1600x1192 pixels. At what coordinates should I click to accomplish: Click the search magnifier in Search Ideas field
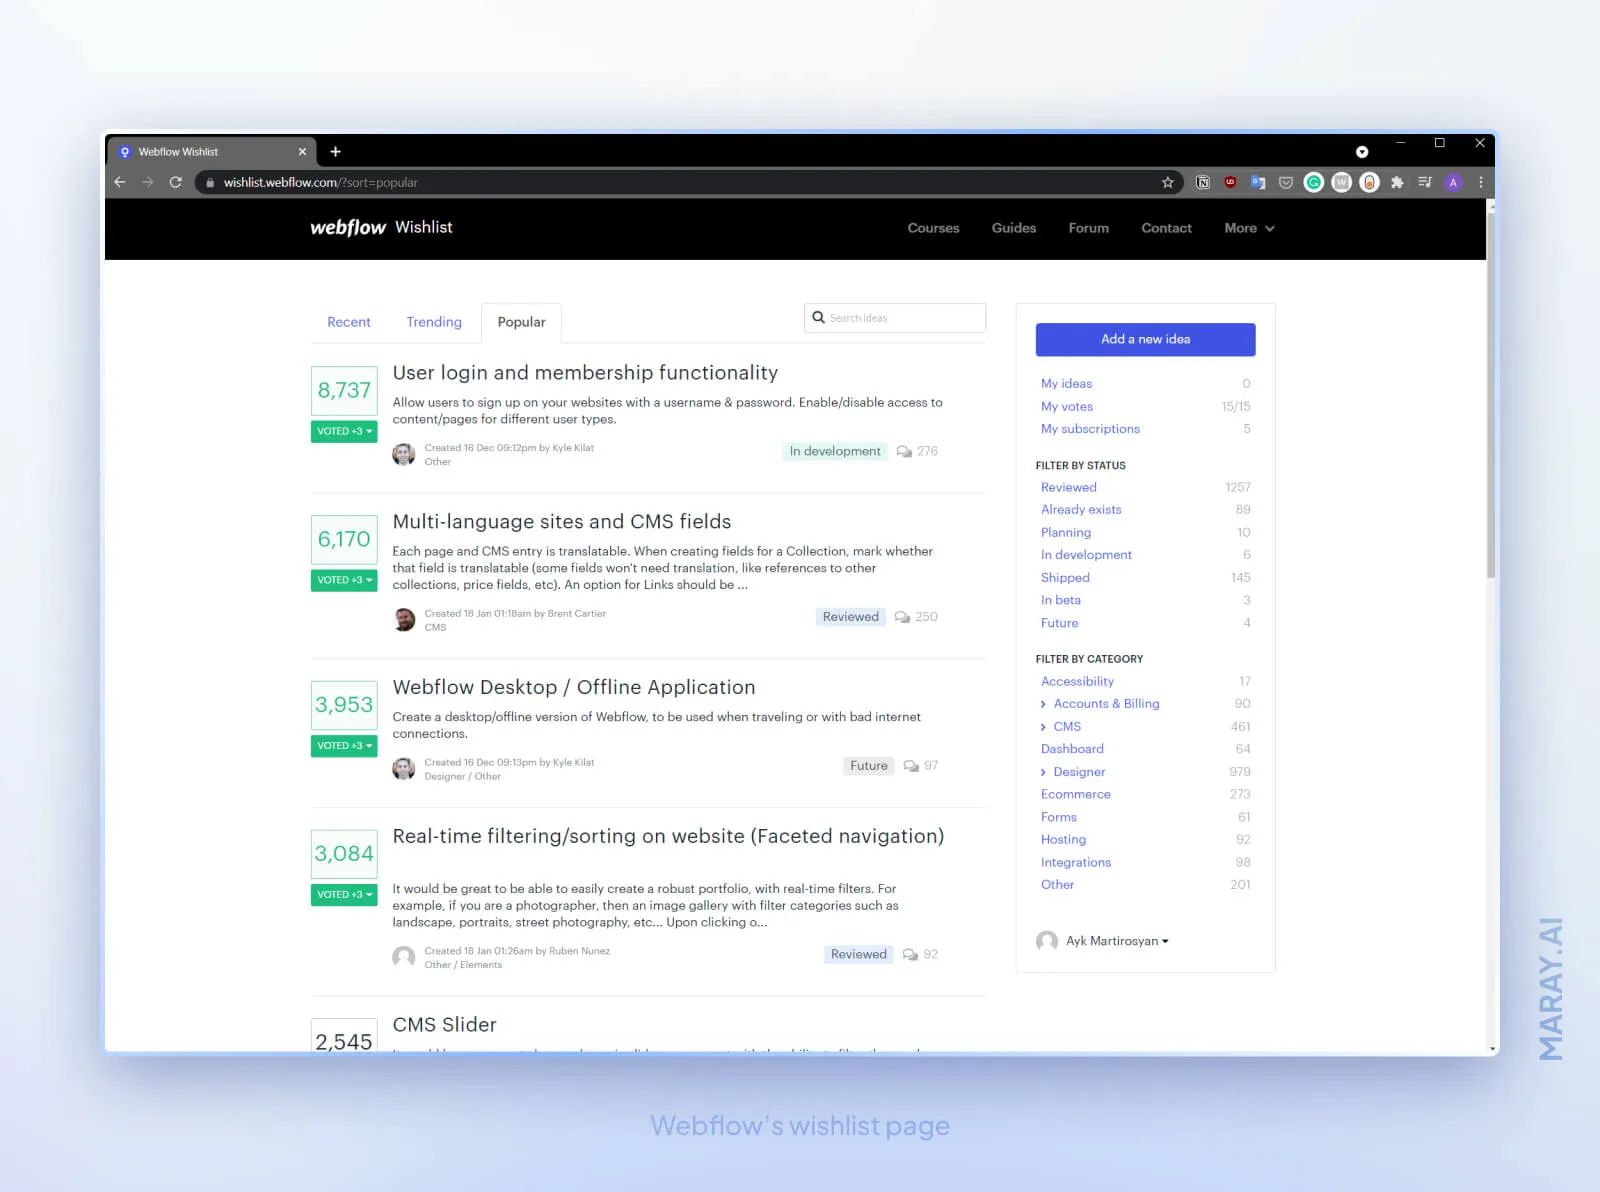pos(820,317)
